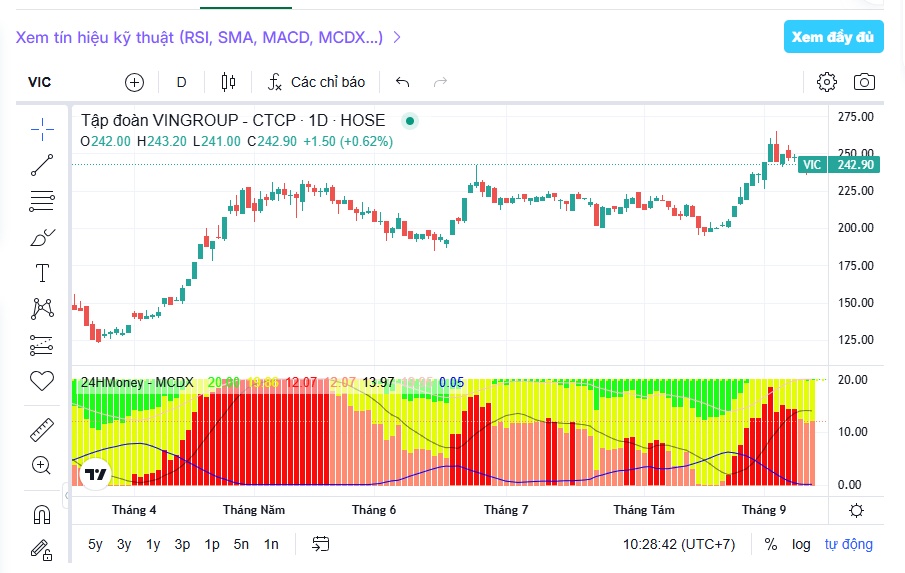The image size is (905, 573).
Task: Change candlestick chart style
Action: click(x=229, y=83)
